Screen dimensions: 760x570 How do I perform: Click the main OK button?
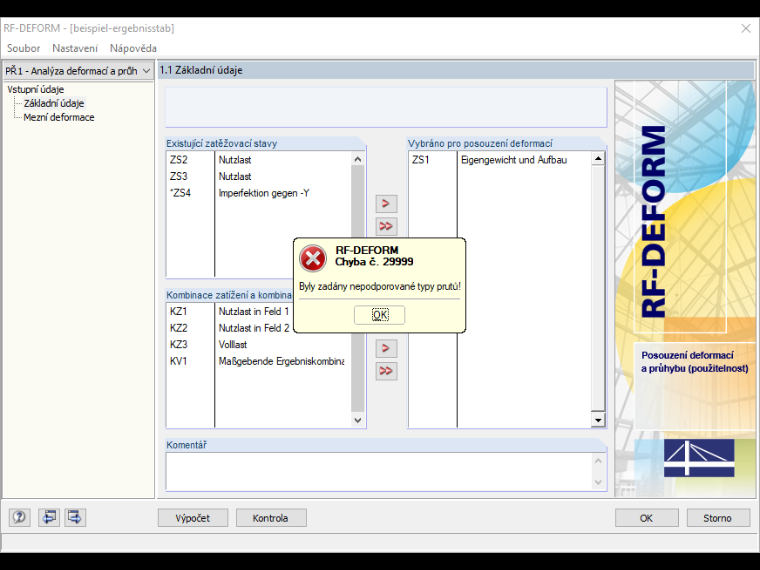[x=647, y=518]
